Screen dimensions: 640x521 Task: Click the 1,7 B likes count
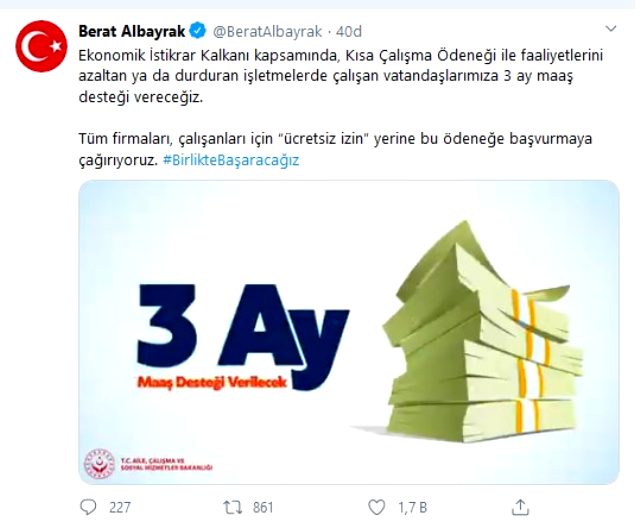[412, 507]
